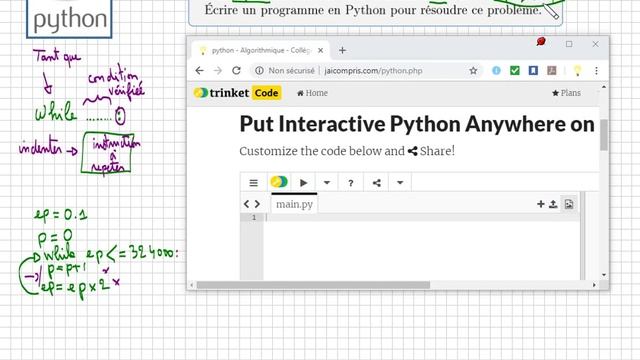Image resolution: width=640 pixels, height=360 pixels.
Task: Click the yellow Code badge
Action: coord(267,93)
